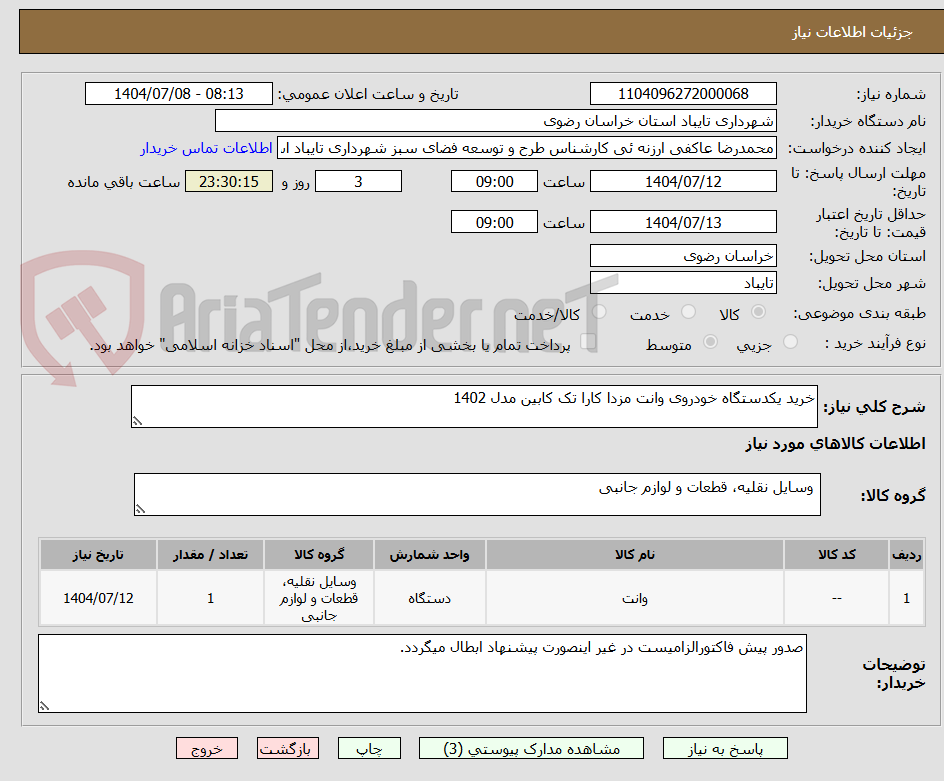
Task: Select the متوسط purchase process option
Action: click(711, 340)
